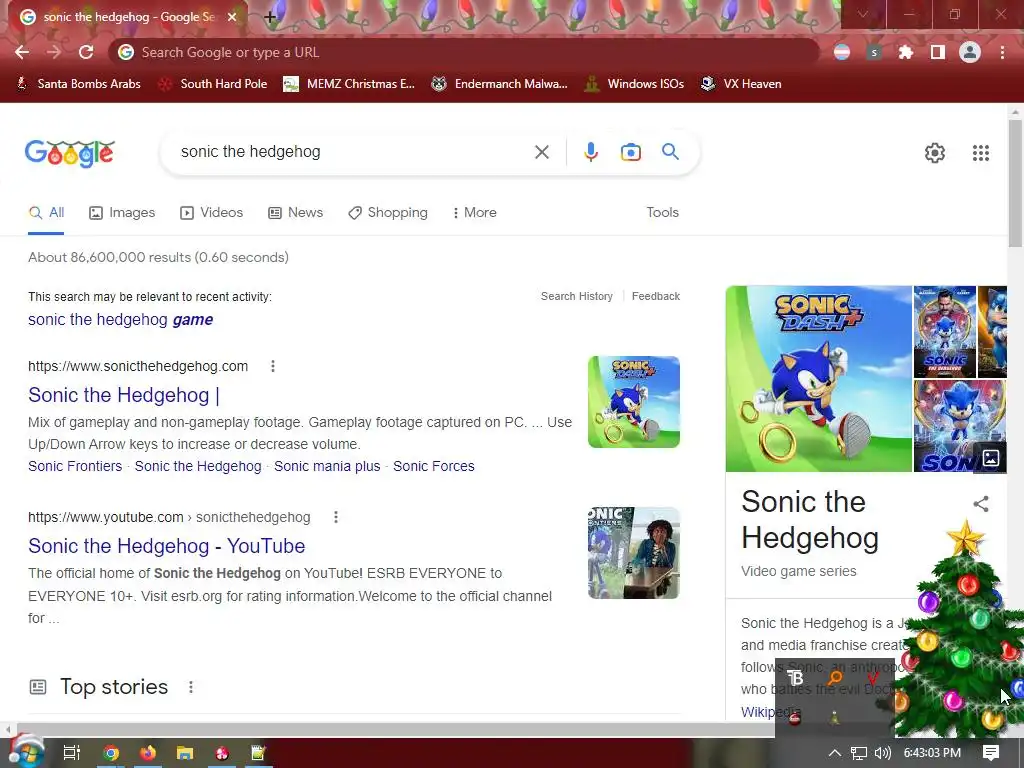Reload the page with the refresh icon
Viewport: 1024px width, 768px height.
point(86,52)
